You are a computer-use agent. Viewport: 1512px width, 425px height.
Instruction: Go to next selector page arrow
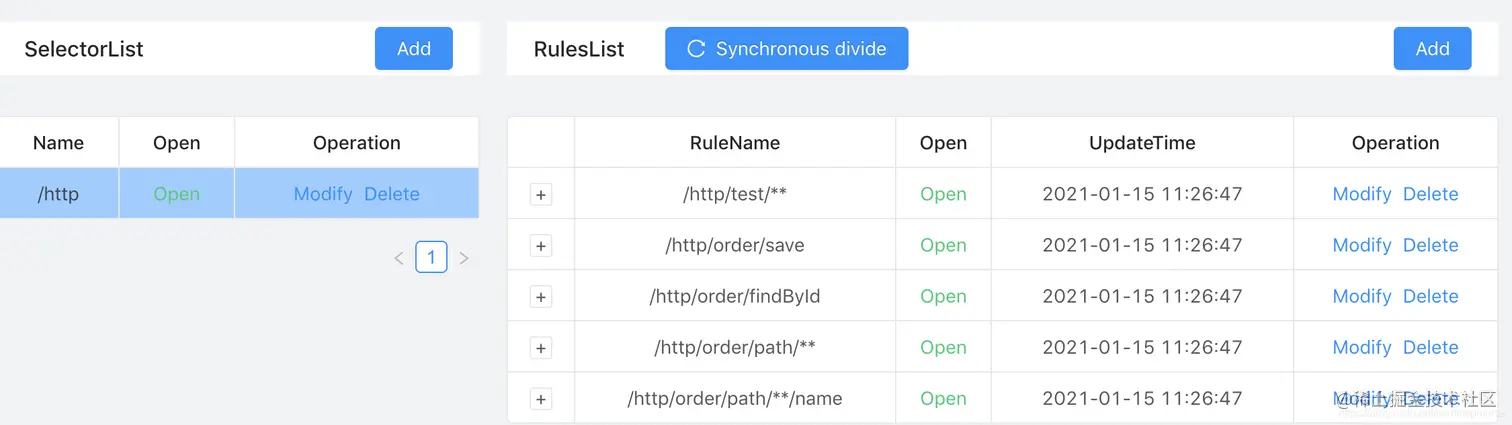(x=464, y=258)
